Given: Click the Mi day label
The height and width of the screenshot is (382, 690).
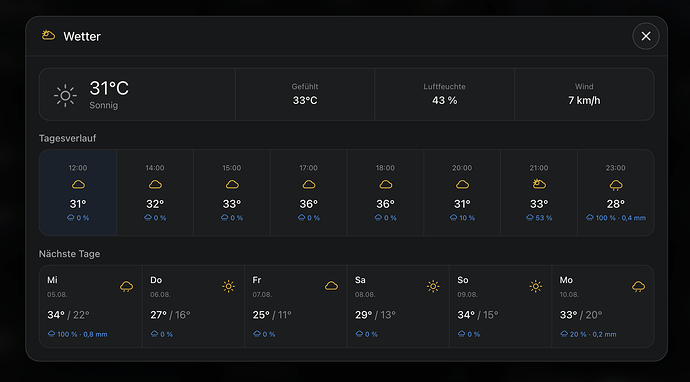Looking at the screenshot, I should coord(52,280).
